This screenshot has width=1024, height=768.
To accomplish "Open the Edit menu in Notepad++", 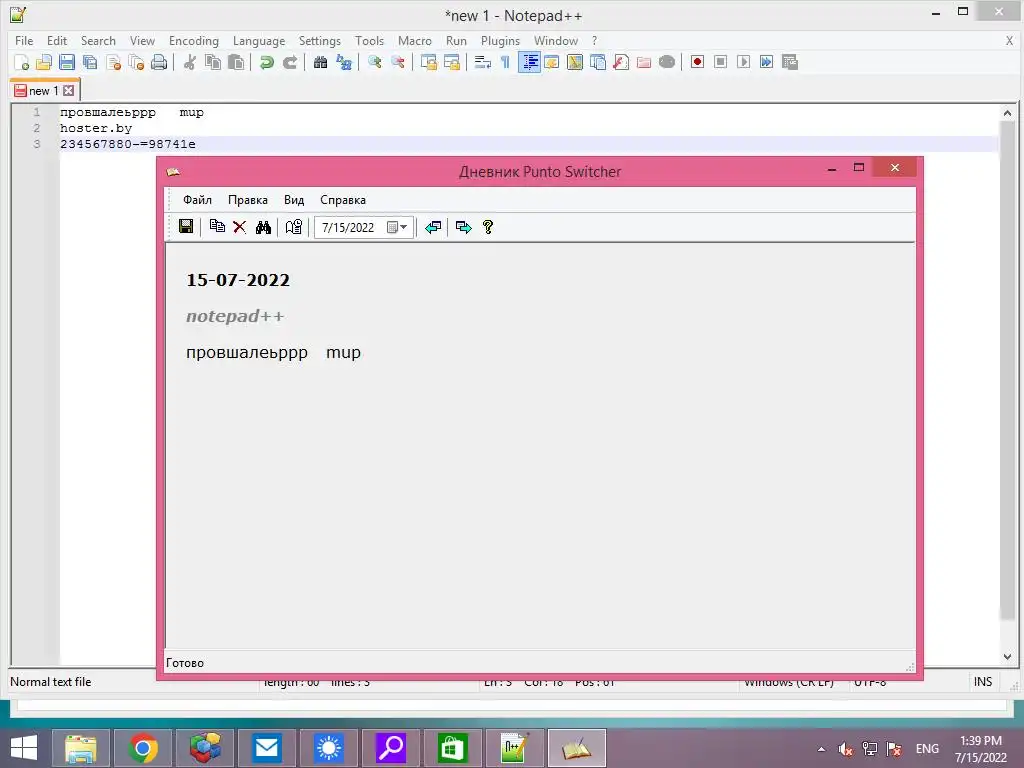I will (57, 40).
